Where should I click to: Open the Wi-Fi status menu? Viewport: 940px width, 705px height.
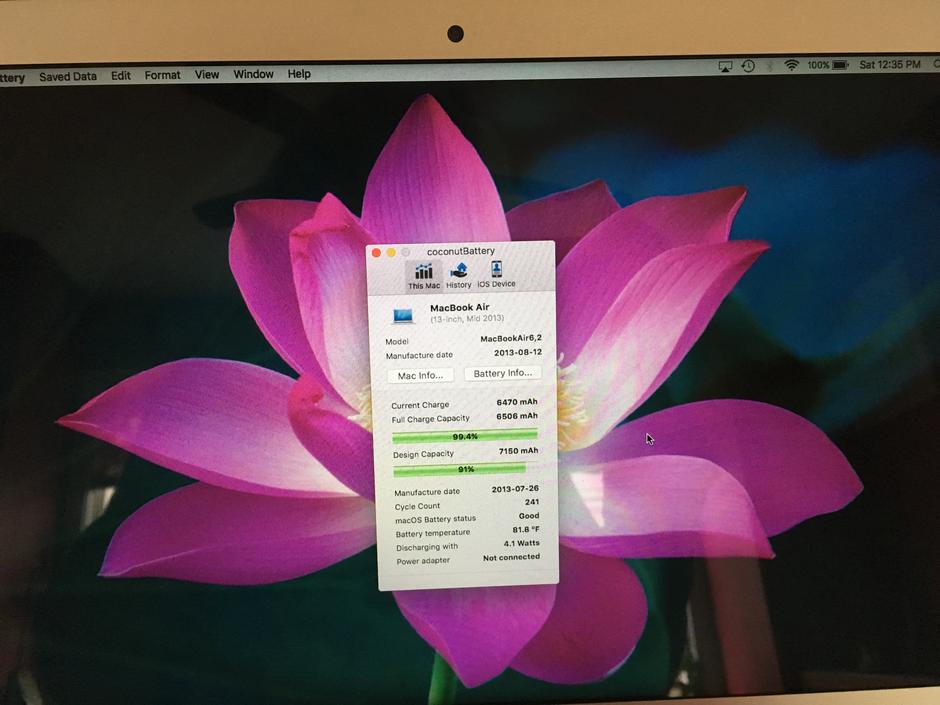[791, 65]
